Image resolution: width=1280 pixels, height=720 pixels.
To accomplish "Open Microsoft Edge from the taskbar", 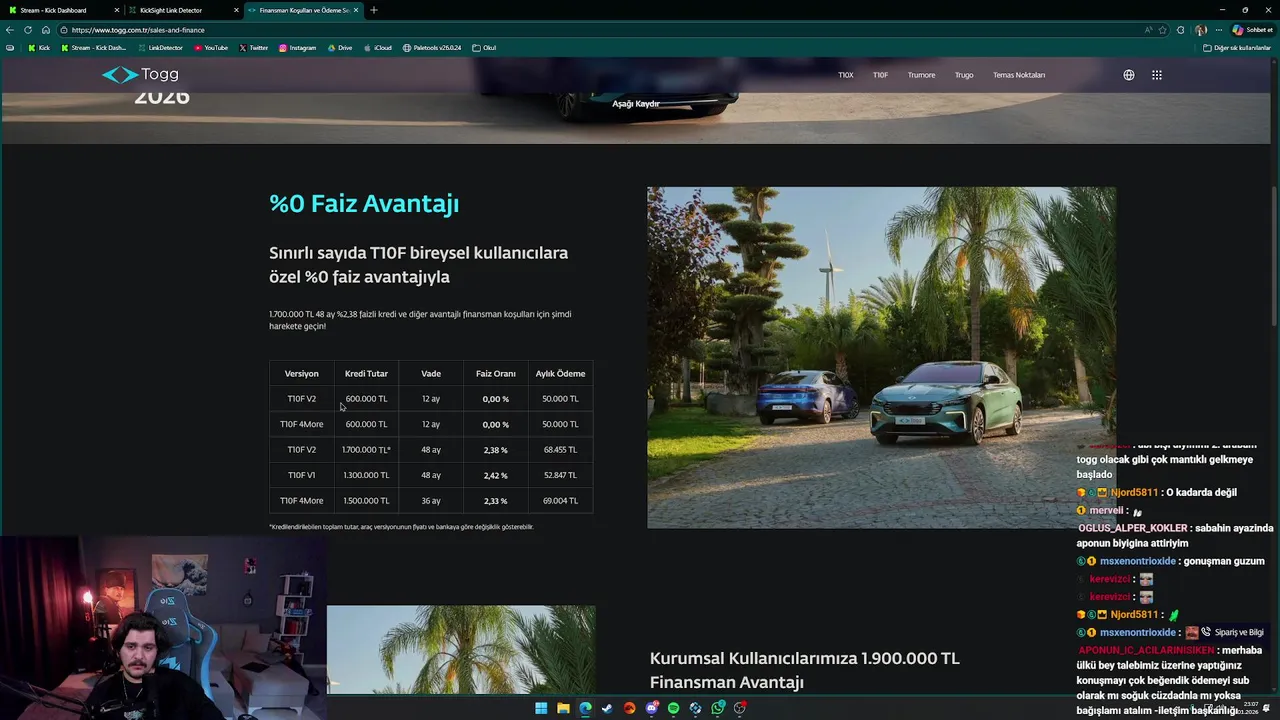I will 585,708.
